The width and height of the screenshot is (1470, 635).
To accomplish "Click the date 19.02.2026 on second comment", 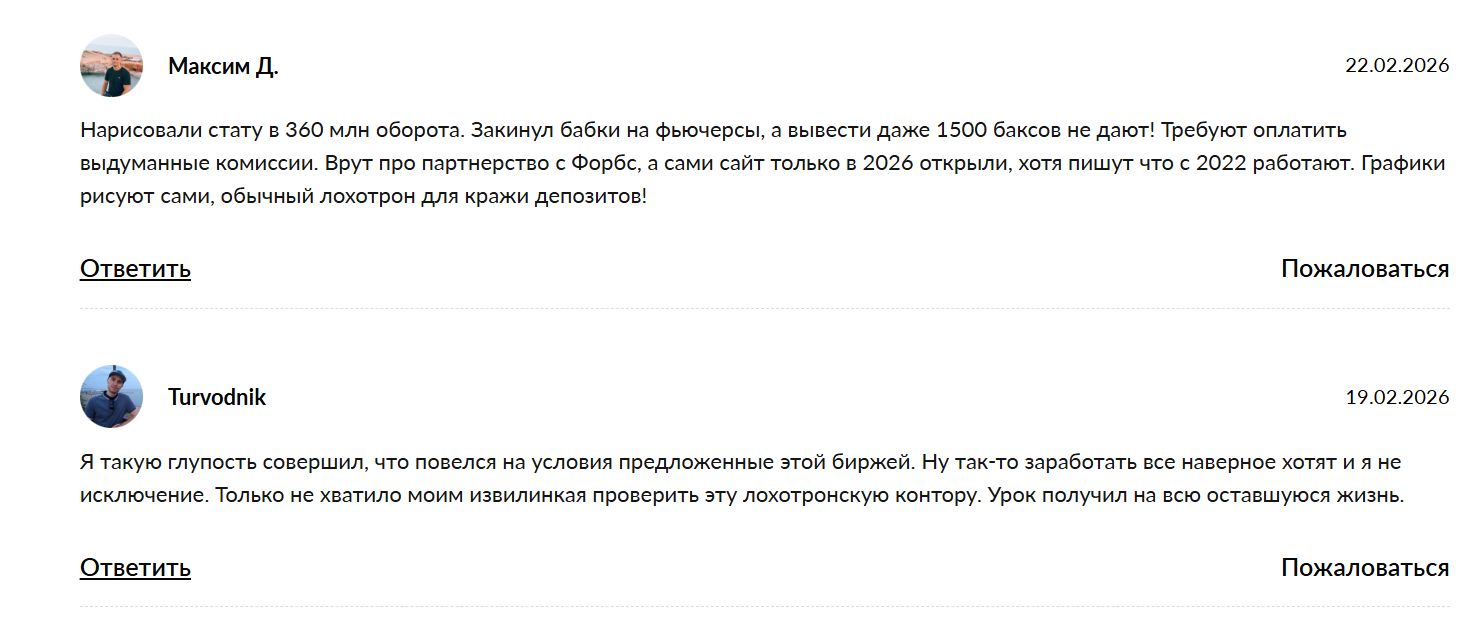I will pyautogui.click(x=1397, y=395).
